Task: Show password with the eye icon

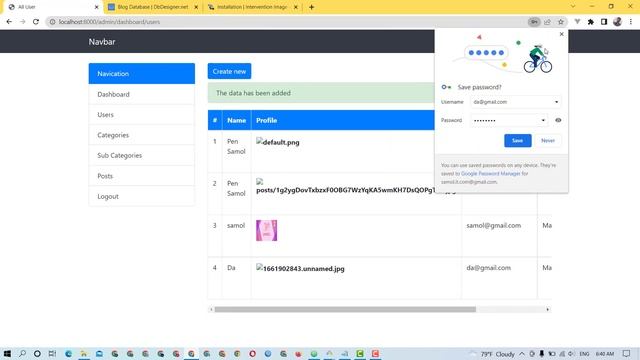Action: pyautogui.click(x=558, y=120)
